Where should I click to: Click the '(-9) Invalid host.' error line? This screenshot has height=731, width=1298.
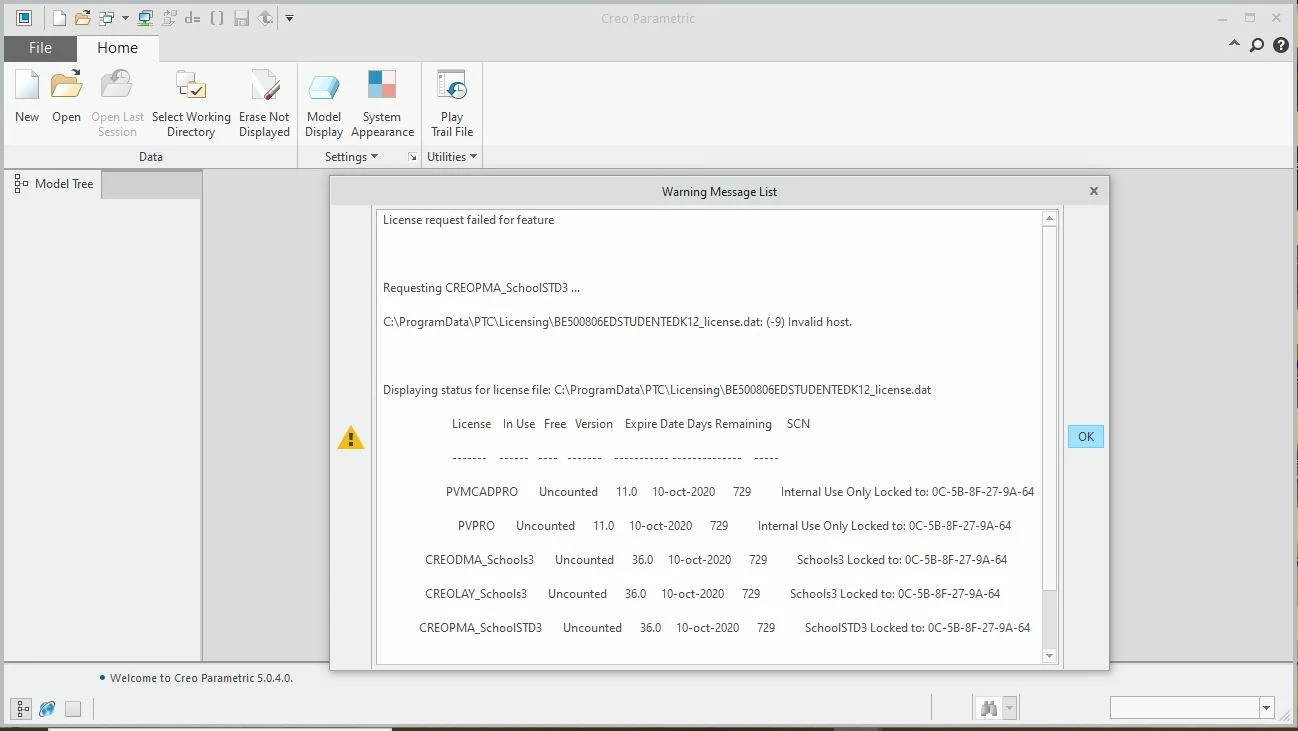click(617, 322)
